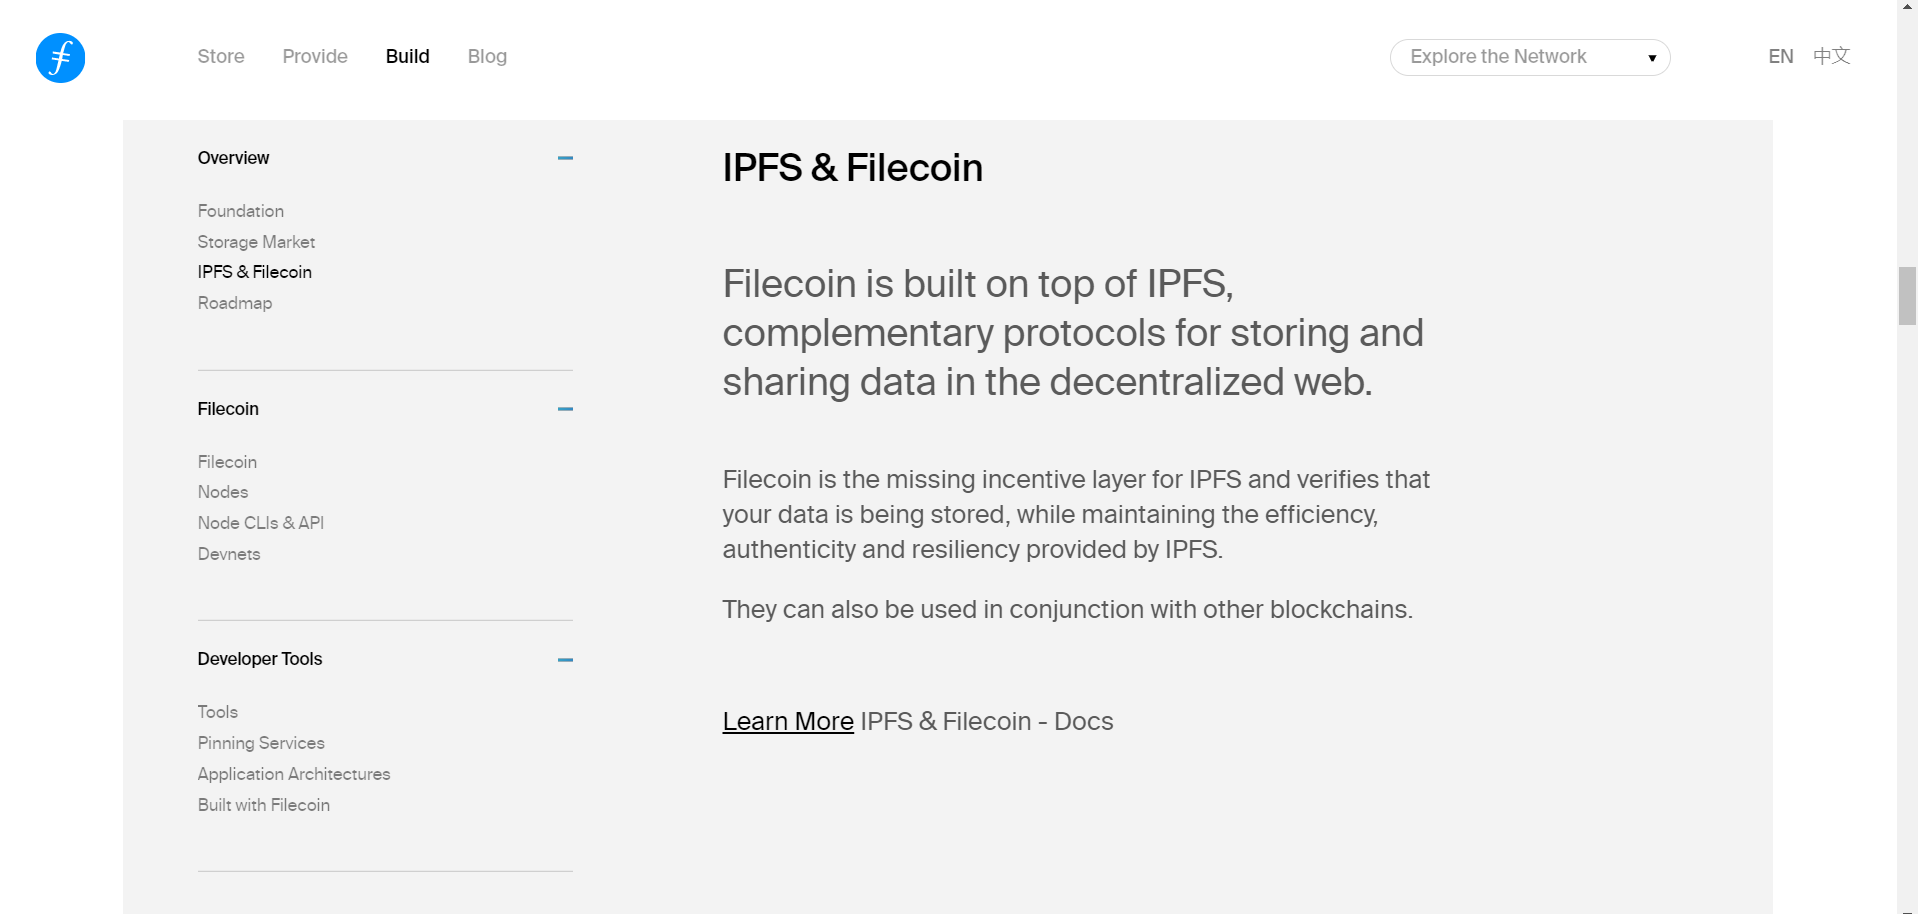Screen dimensions: 1918x914
Task: Open the Built with Filecoin page
Action: [x=263, y=805]
